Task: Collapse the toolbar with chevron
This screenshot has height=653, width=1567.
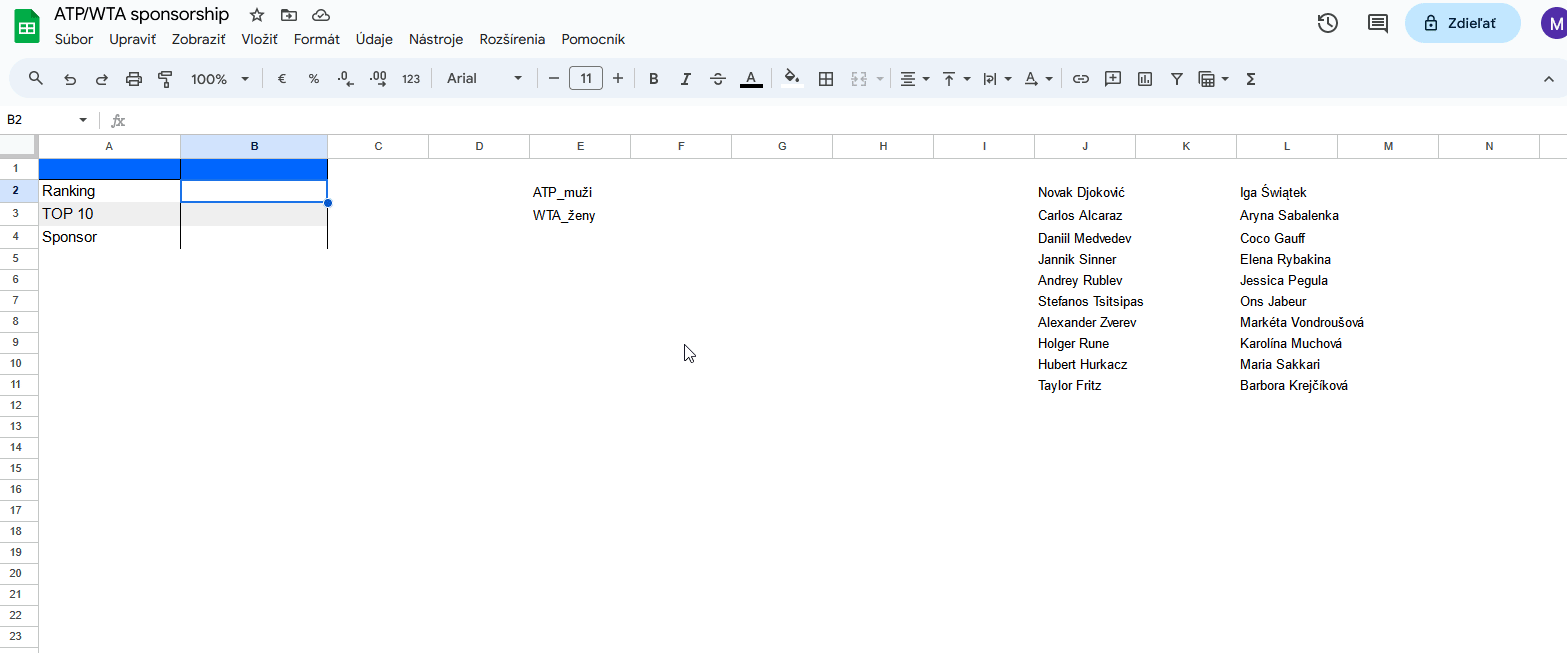Action: pyautogui.click(x=1549, y=79)
